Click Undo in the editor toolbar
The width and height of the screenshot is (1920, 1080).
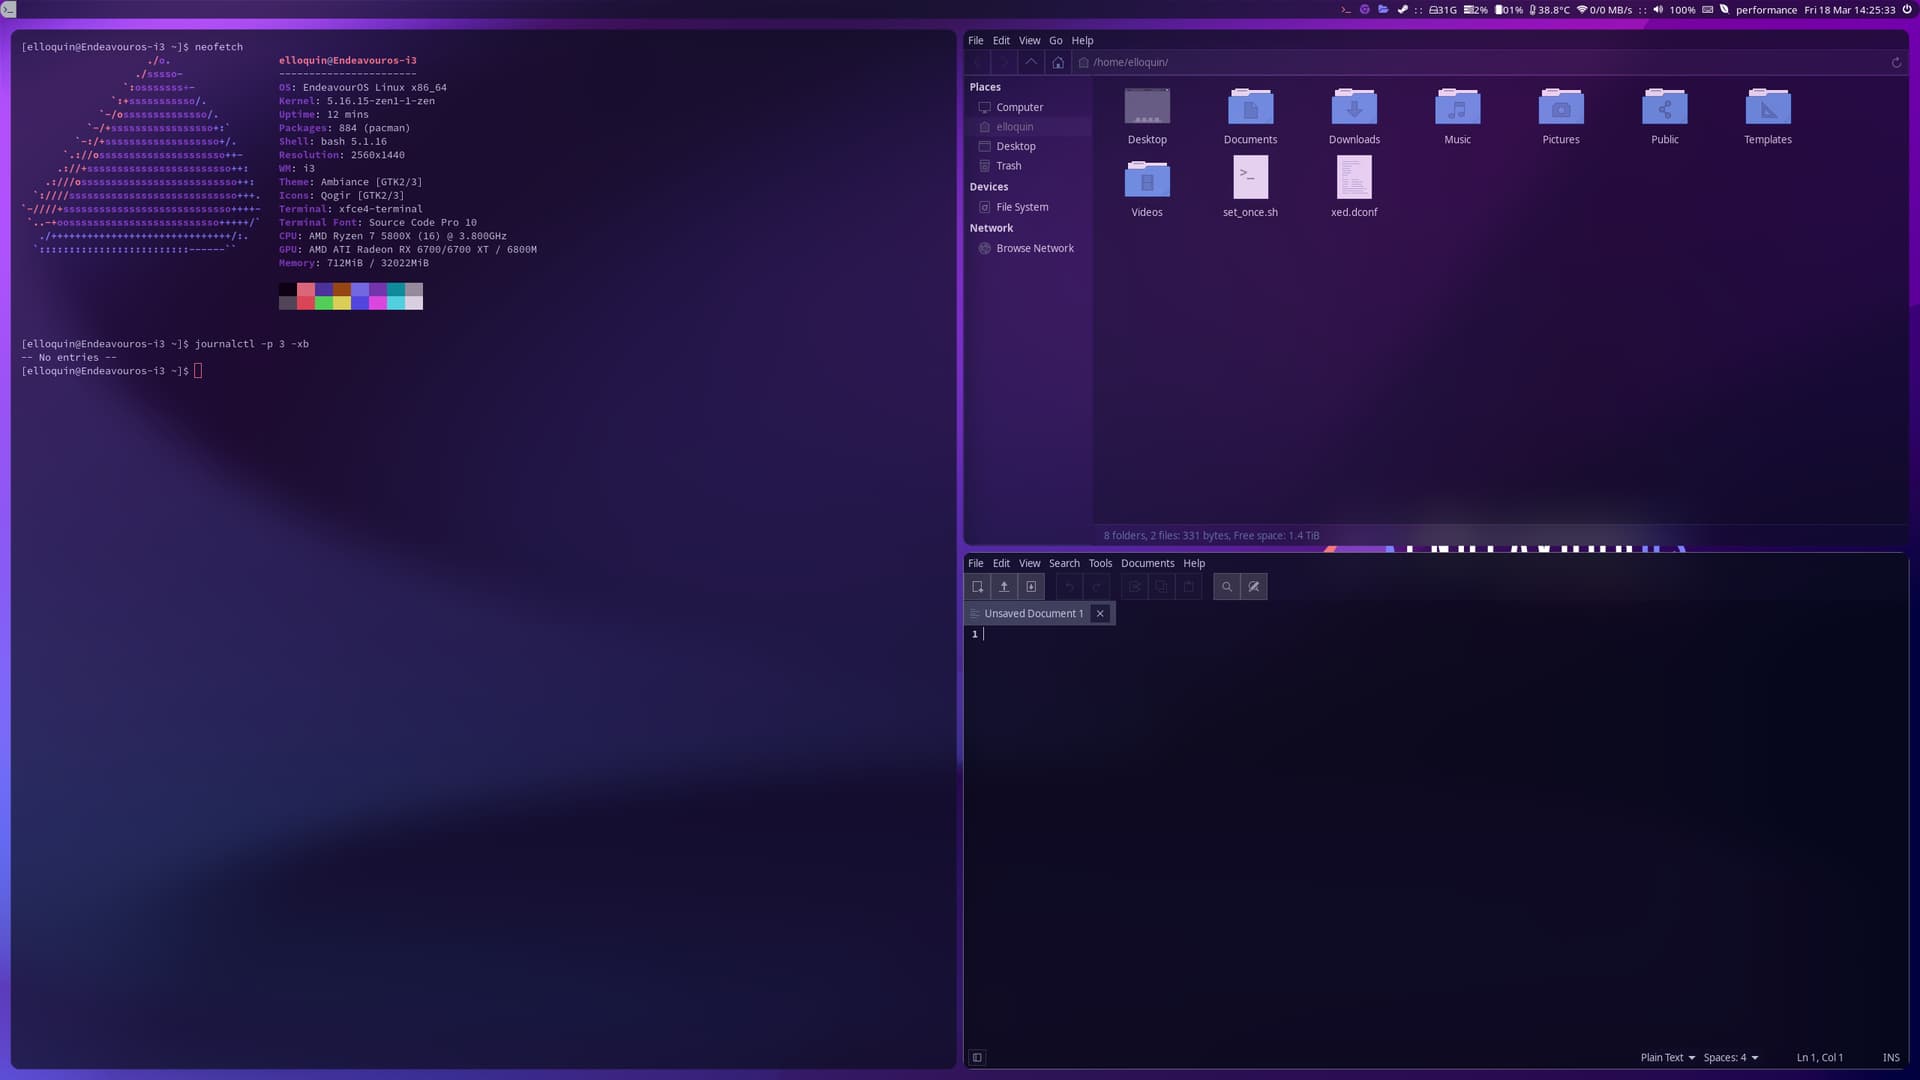point(1069,587)
